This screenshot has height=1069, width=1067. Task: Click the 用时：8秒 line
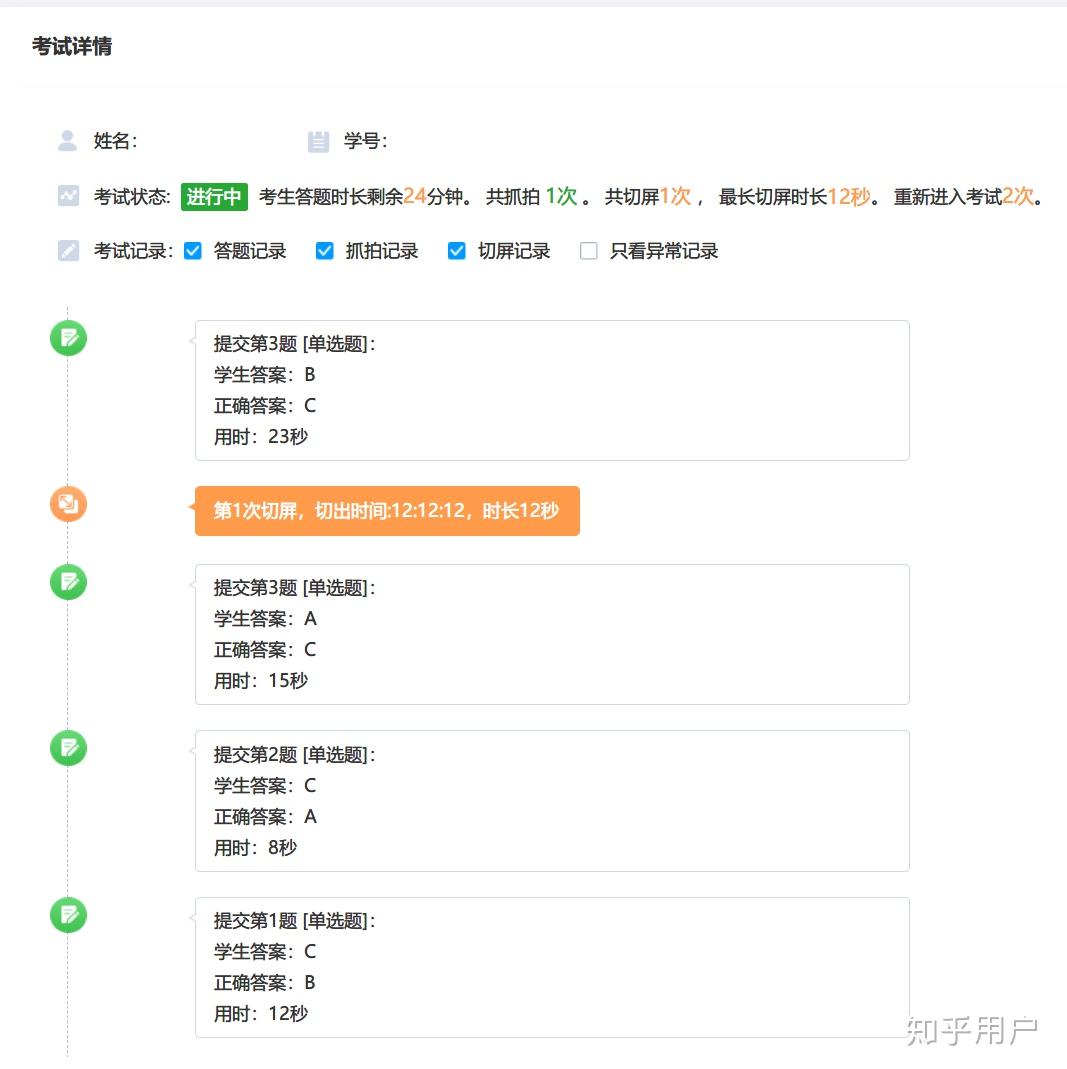(x=256, y=847)
